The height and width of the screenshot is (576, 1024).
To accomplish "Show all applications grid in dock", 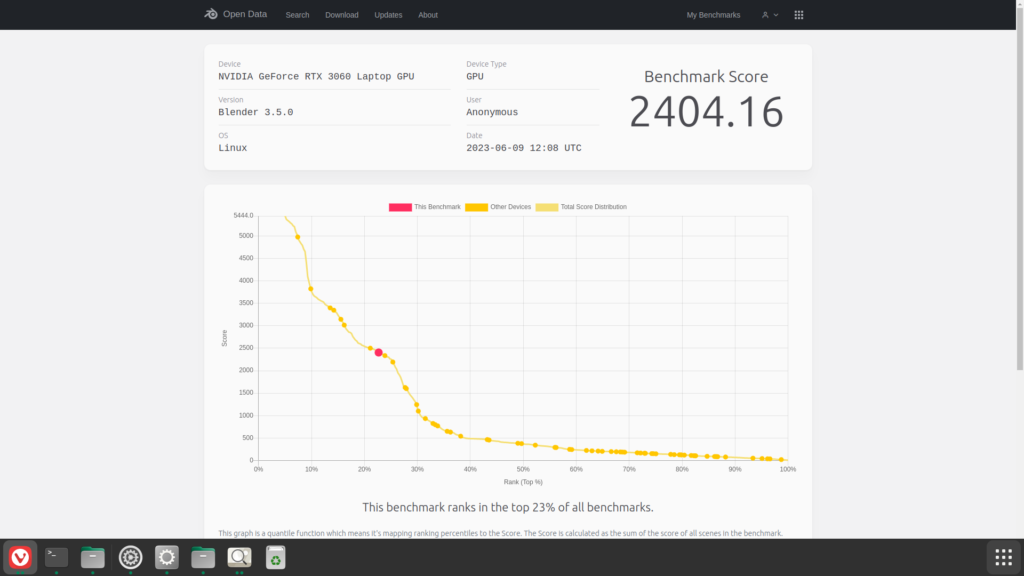I will tap(1003, 557).
